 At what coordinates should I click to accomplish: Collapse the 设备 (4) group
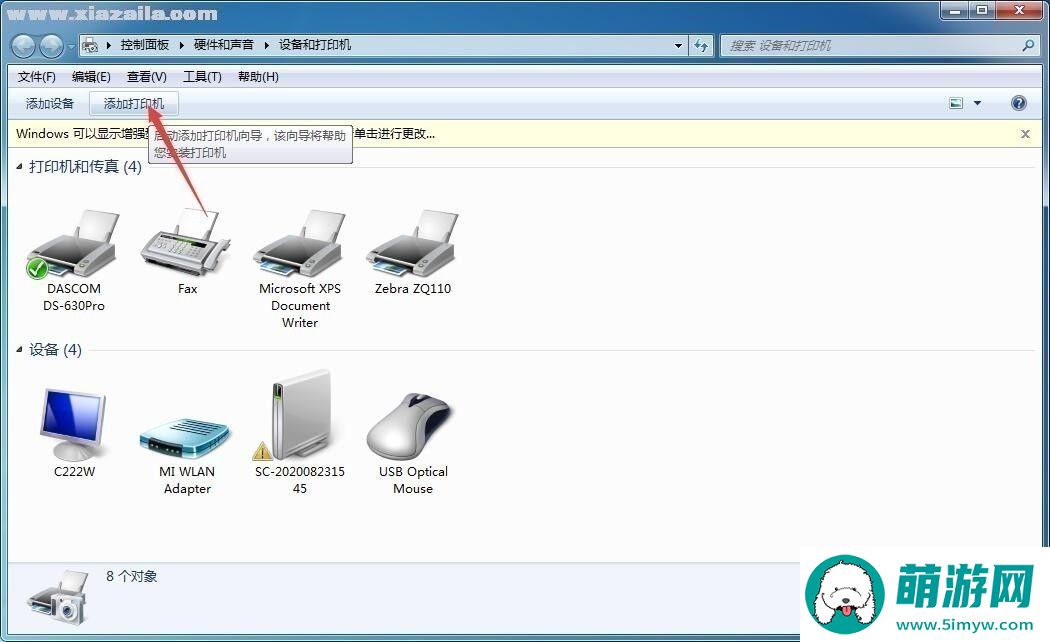click(19, 349)
